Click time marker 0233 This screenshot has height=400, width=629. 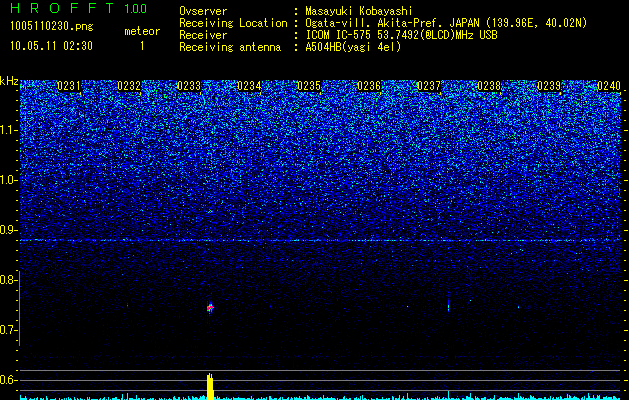pos(189,86)
